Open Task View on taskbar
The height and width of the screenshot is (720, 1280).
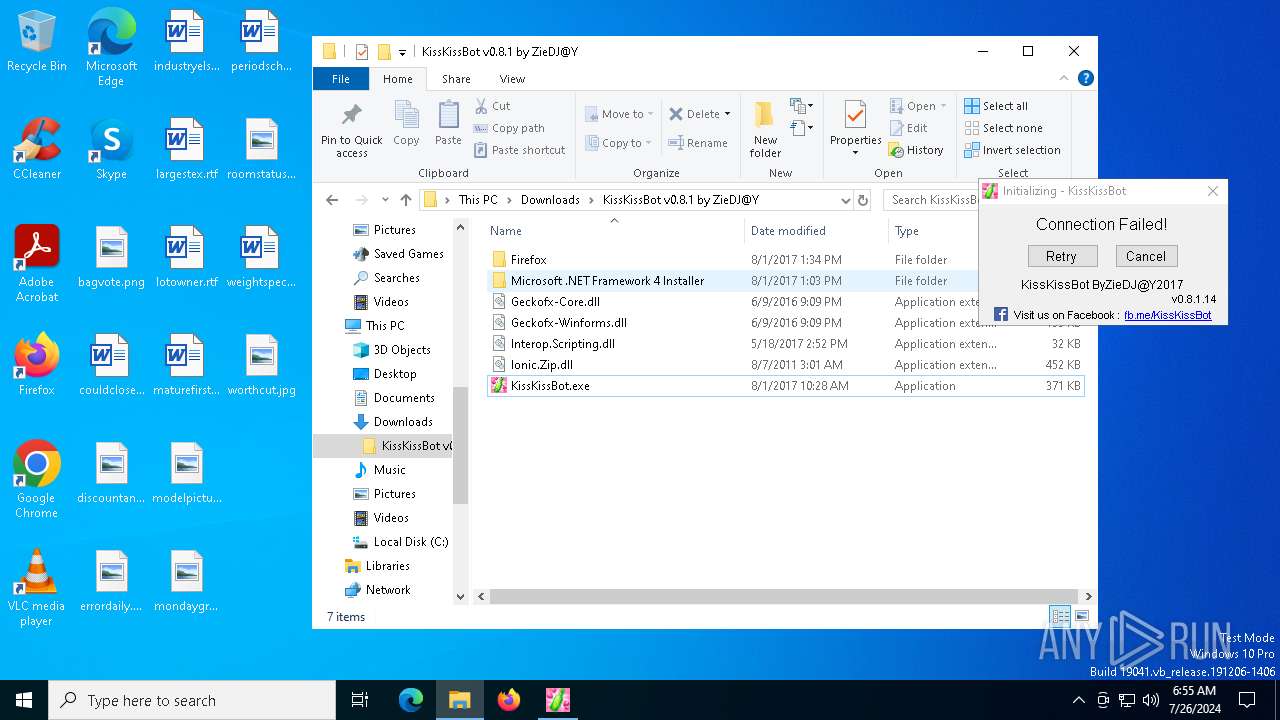click(360, 700)
